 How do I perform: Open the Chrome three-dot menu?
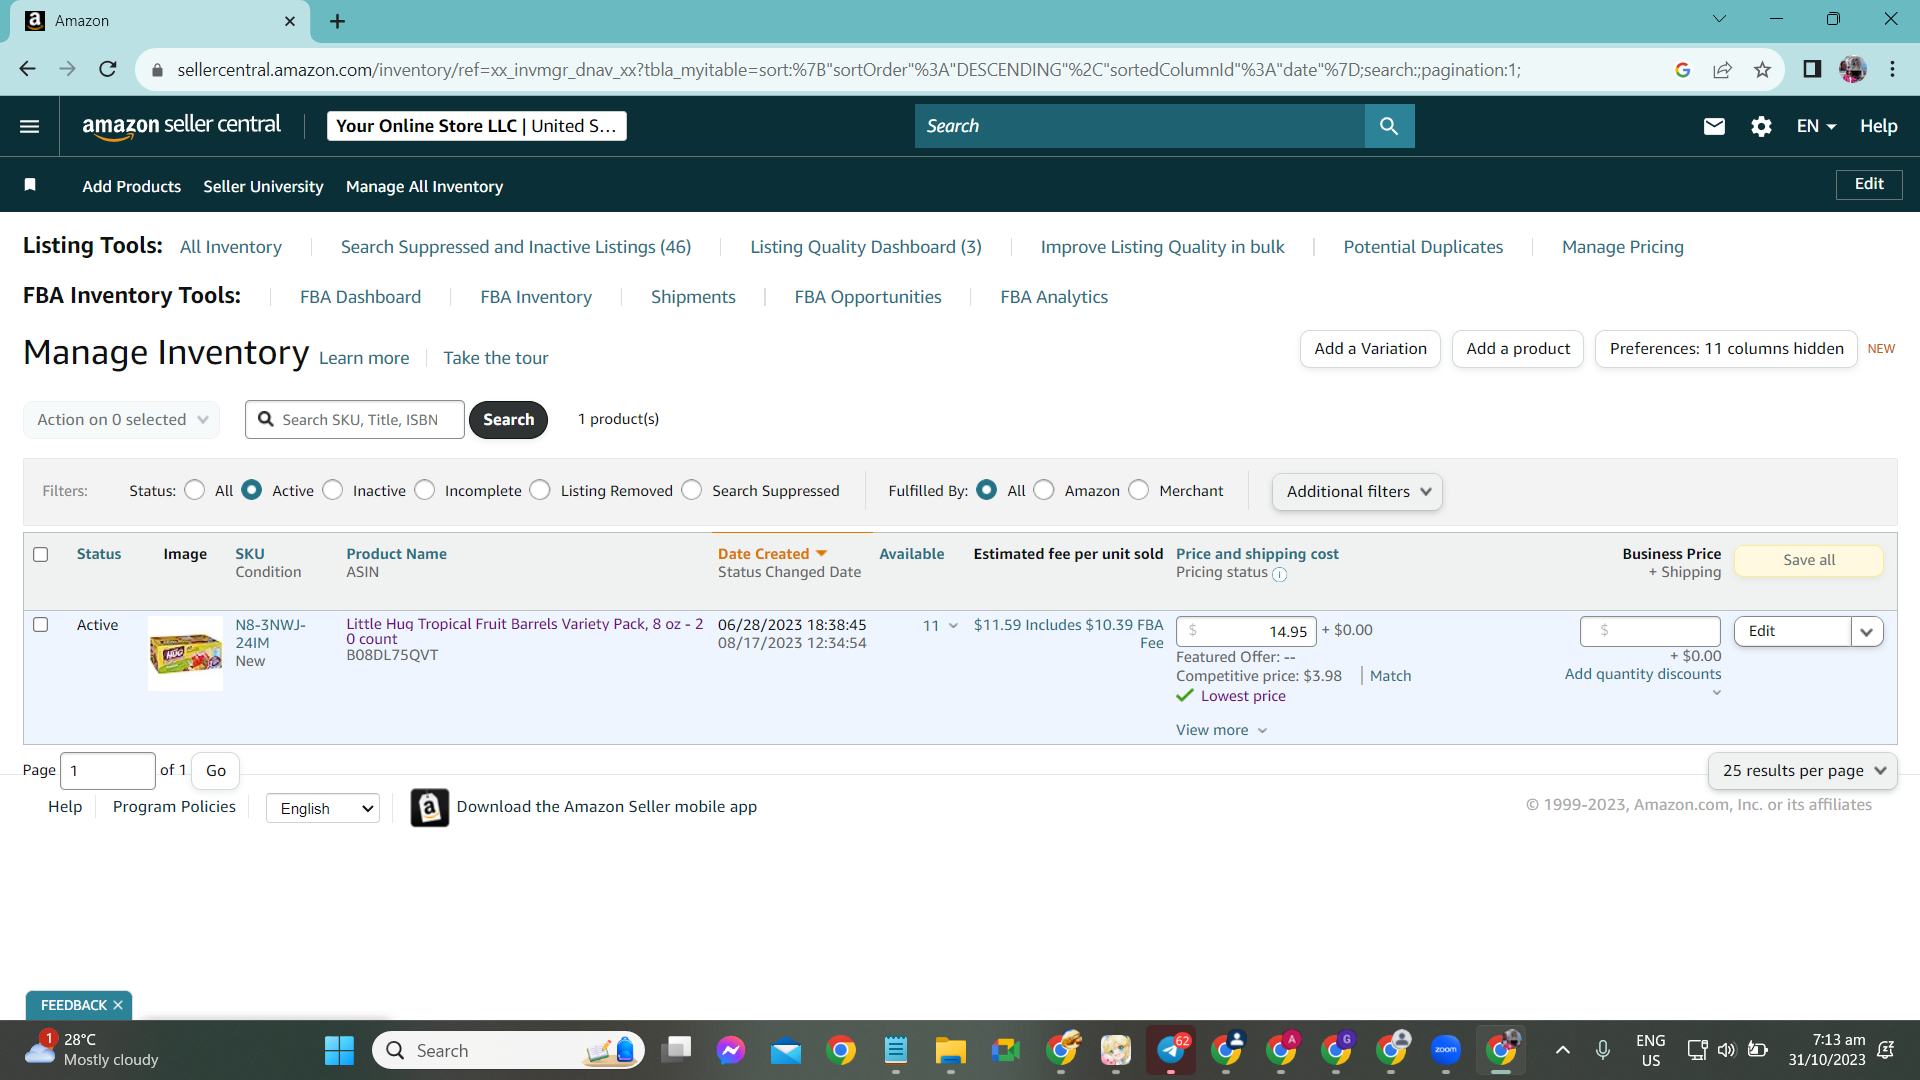(x=1892, y=70)
